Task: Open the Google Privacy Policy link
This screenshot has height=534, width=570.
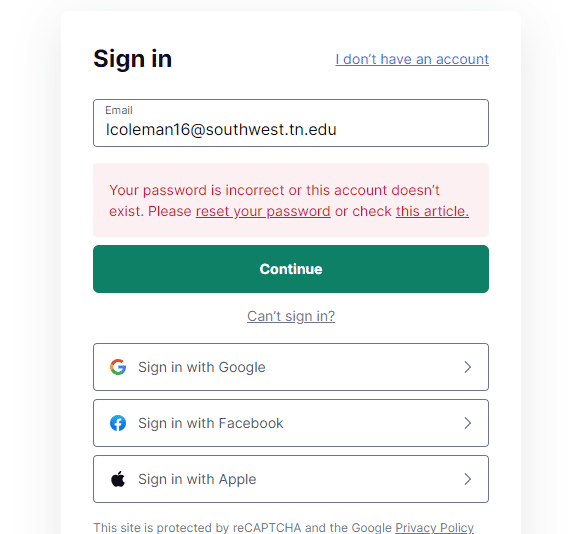Action: [434, 527]
